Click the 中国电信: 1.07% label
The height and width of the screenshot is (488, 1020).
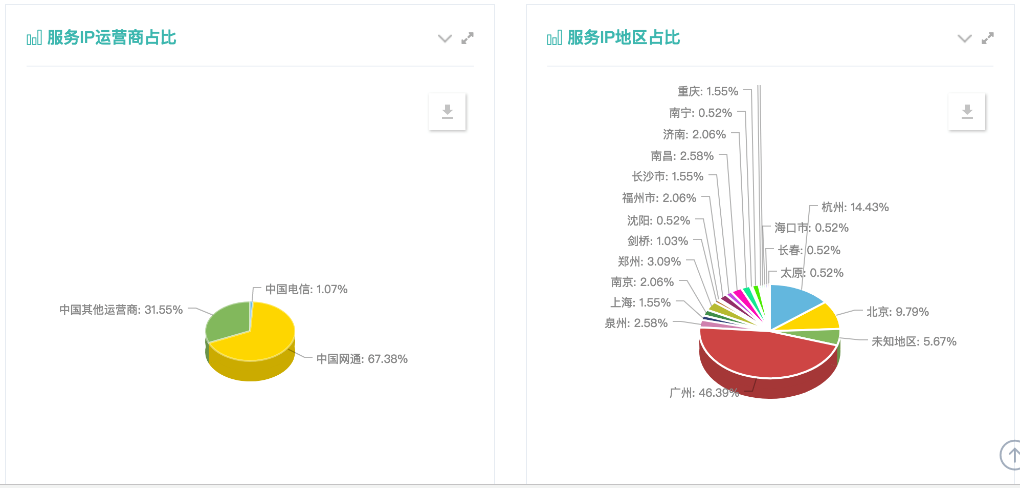[306, 289]
